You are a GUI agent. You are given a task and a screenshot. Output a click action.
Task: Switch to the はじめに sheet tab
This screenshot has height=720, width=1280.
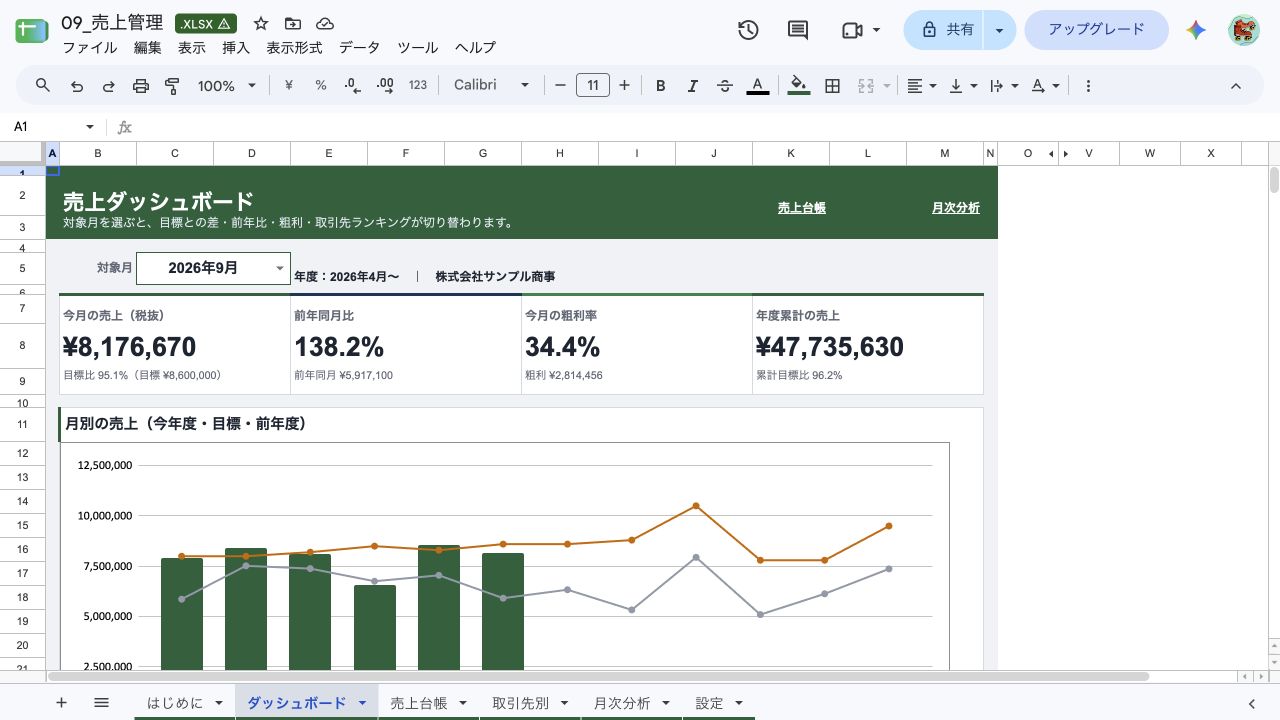[x=185, y=703]
